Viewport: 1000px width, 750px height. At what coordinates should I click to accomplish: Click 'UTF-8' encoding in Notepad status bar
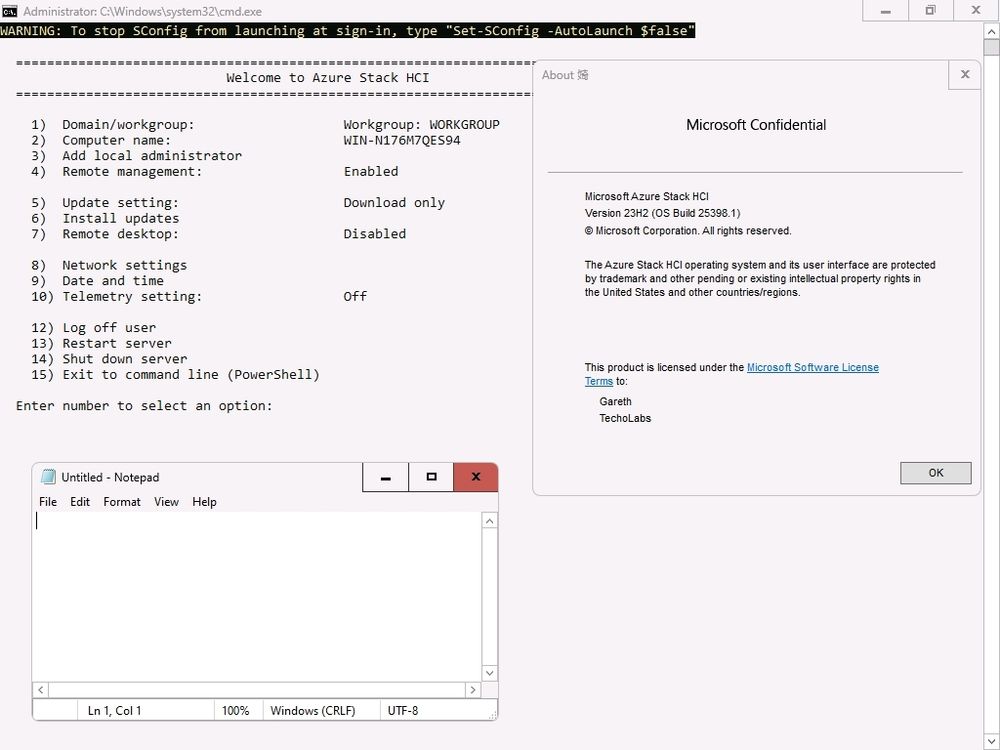click(x=403, y=710)
